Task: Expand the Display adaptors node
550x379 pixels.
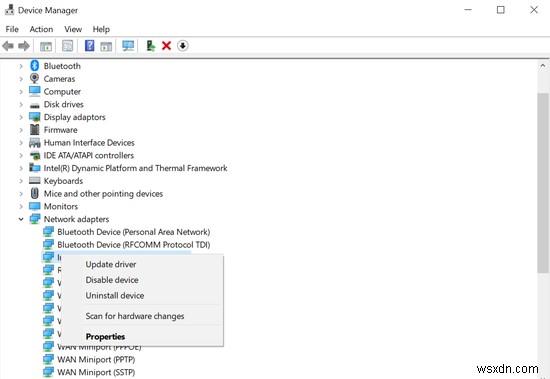Action: 21,117
